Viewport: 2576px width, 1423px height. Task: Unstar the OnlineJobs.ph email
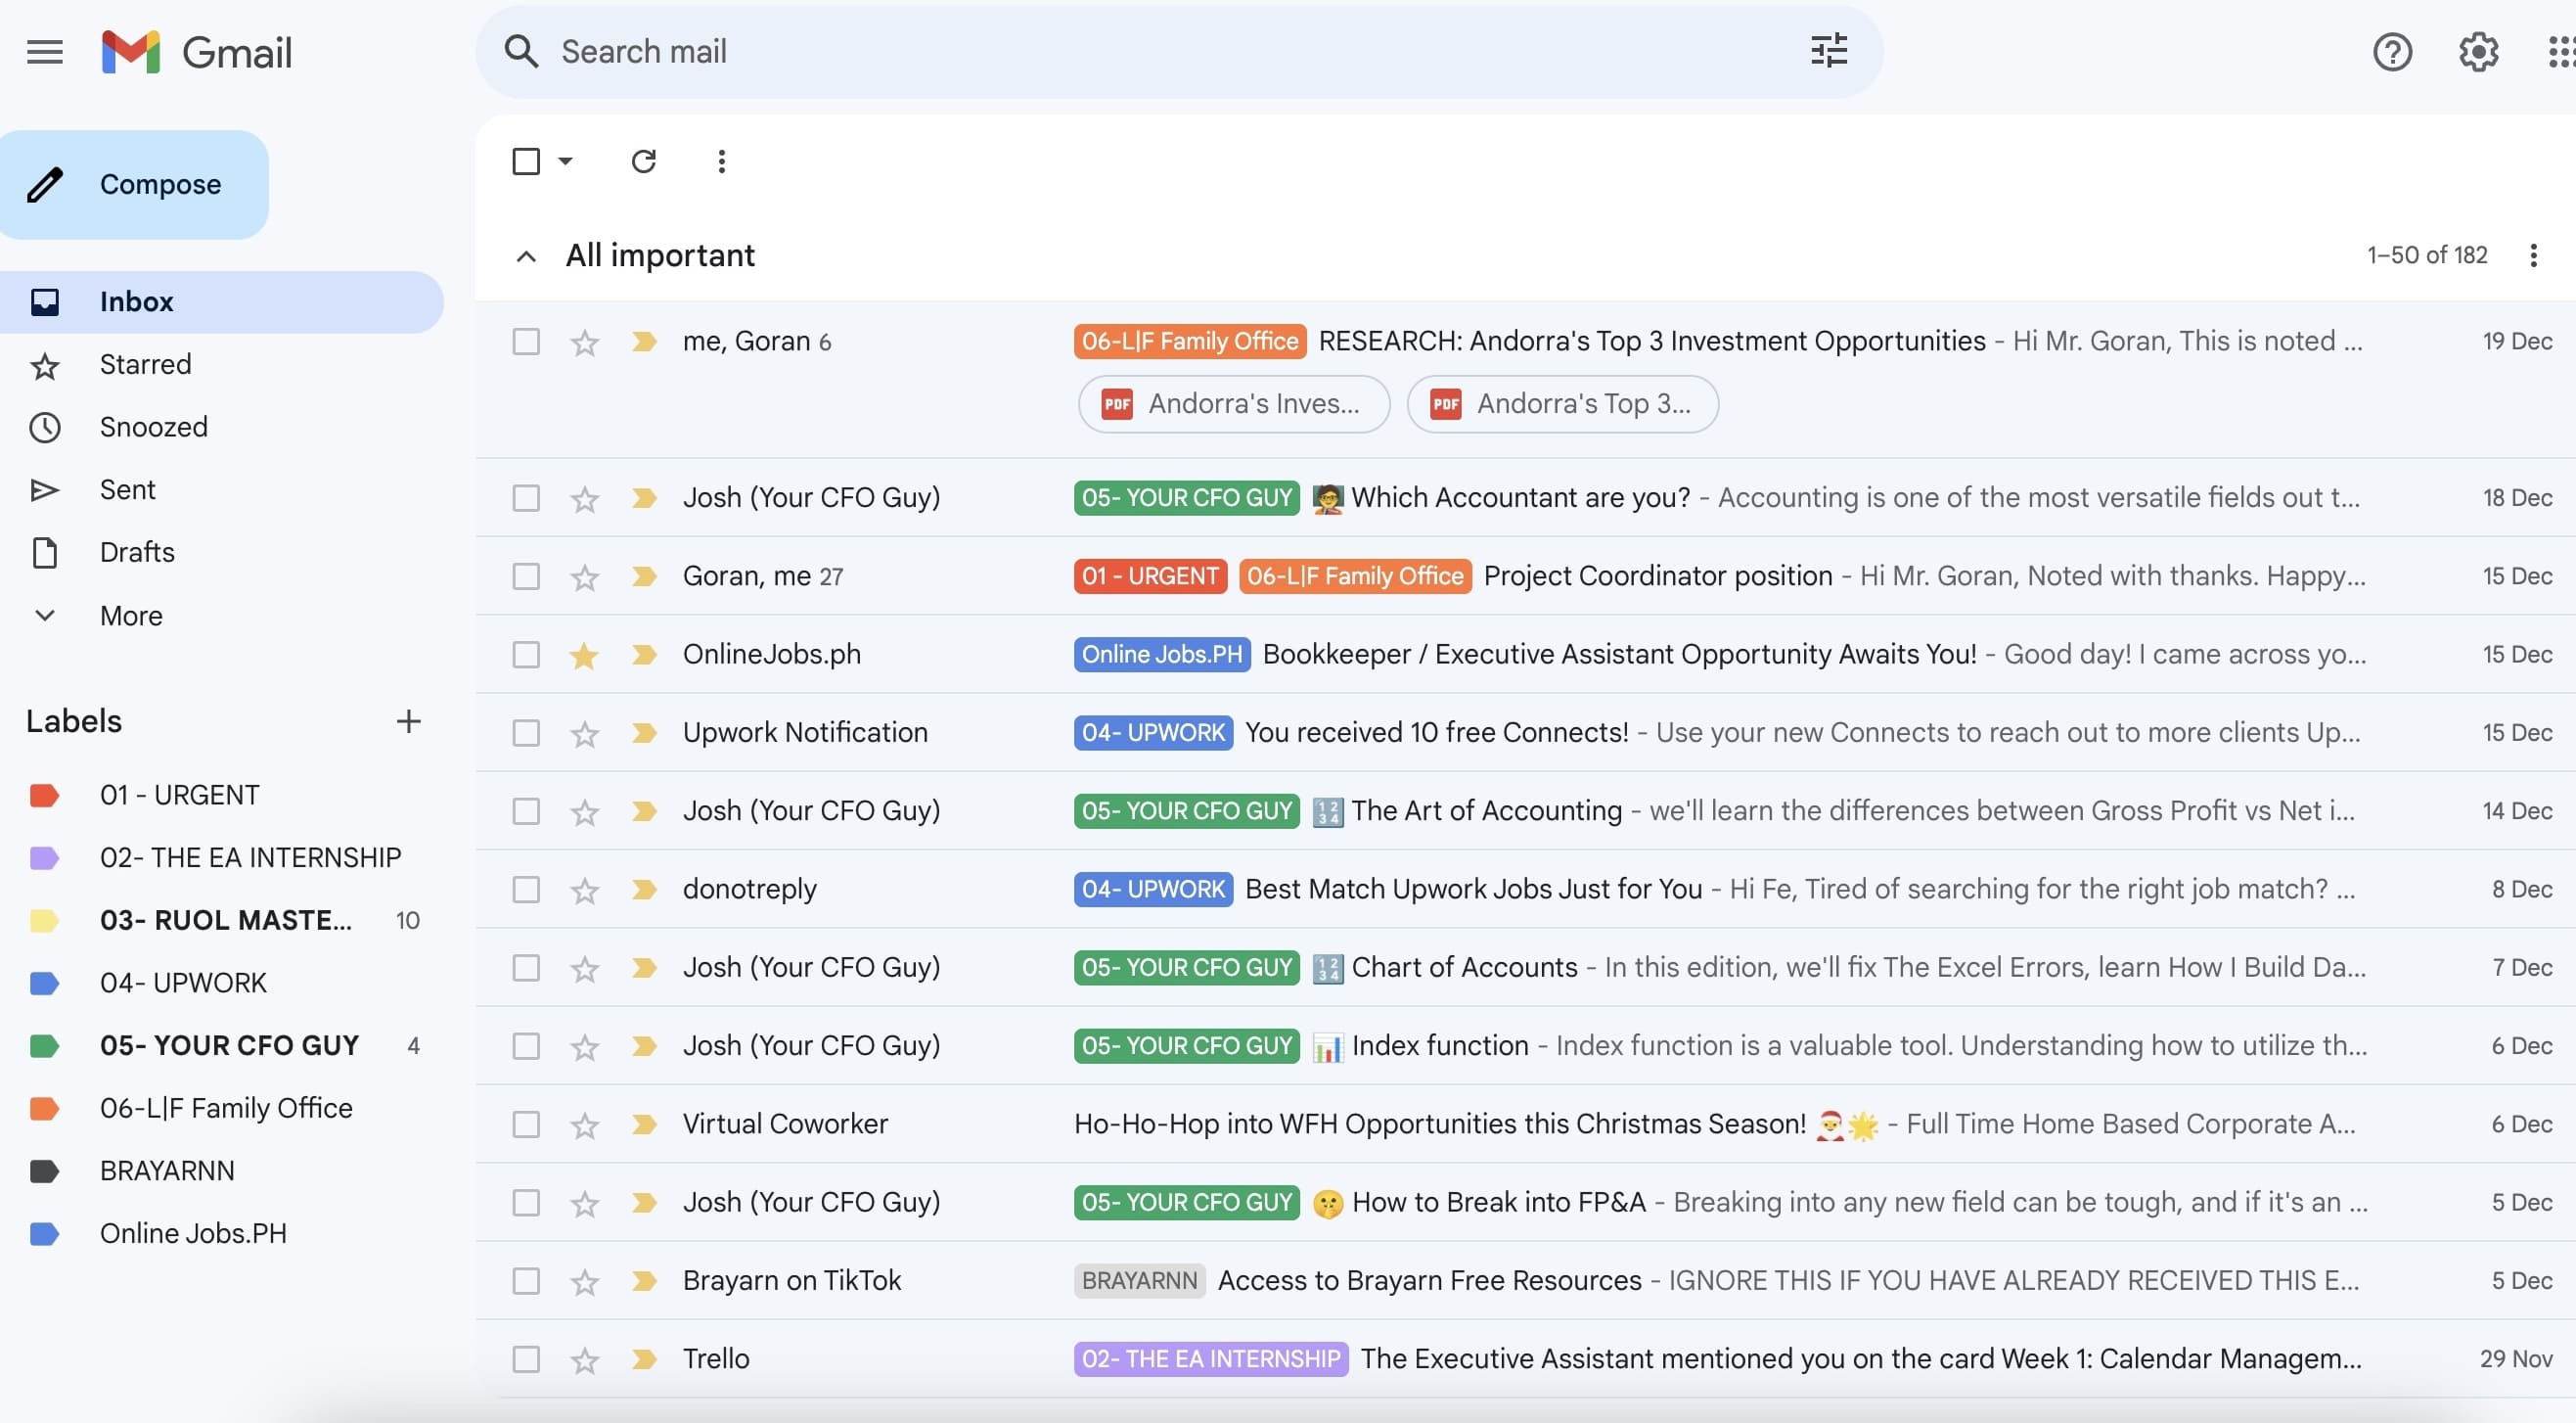[x=584, y=656]
